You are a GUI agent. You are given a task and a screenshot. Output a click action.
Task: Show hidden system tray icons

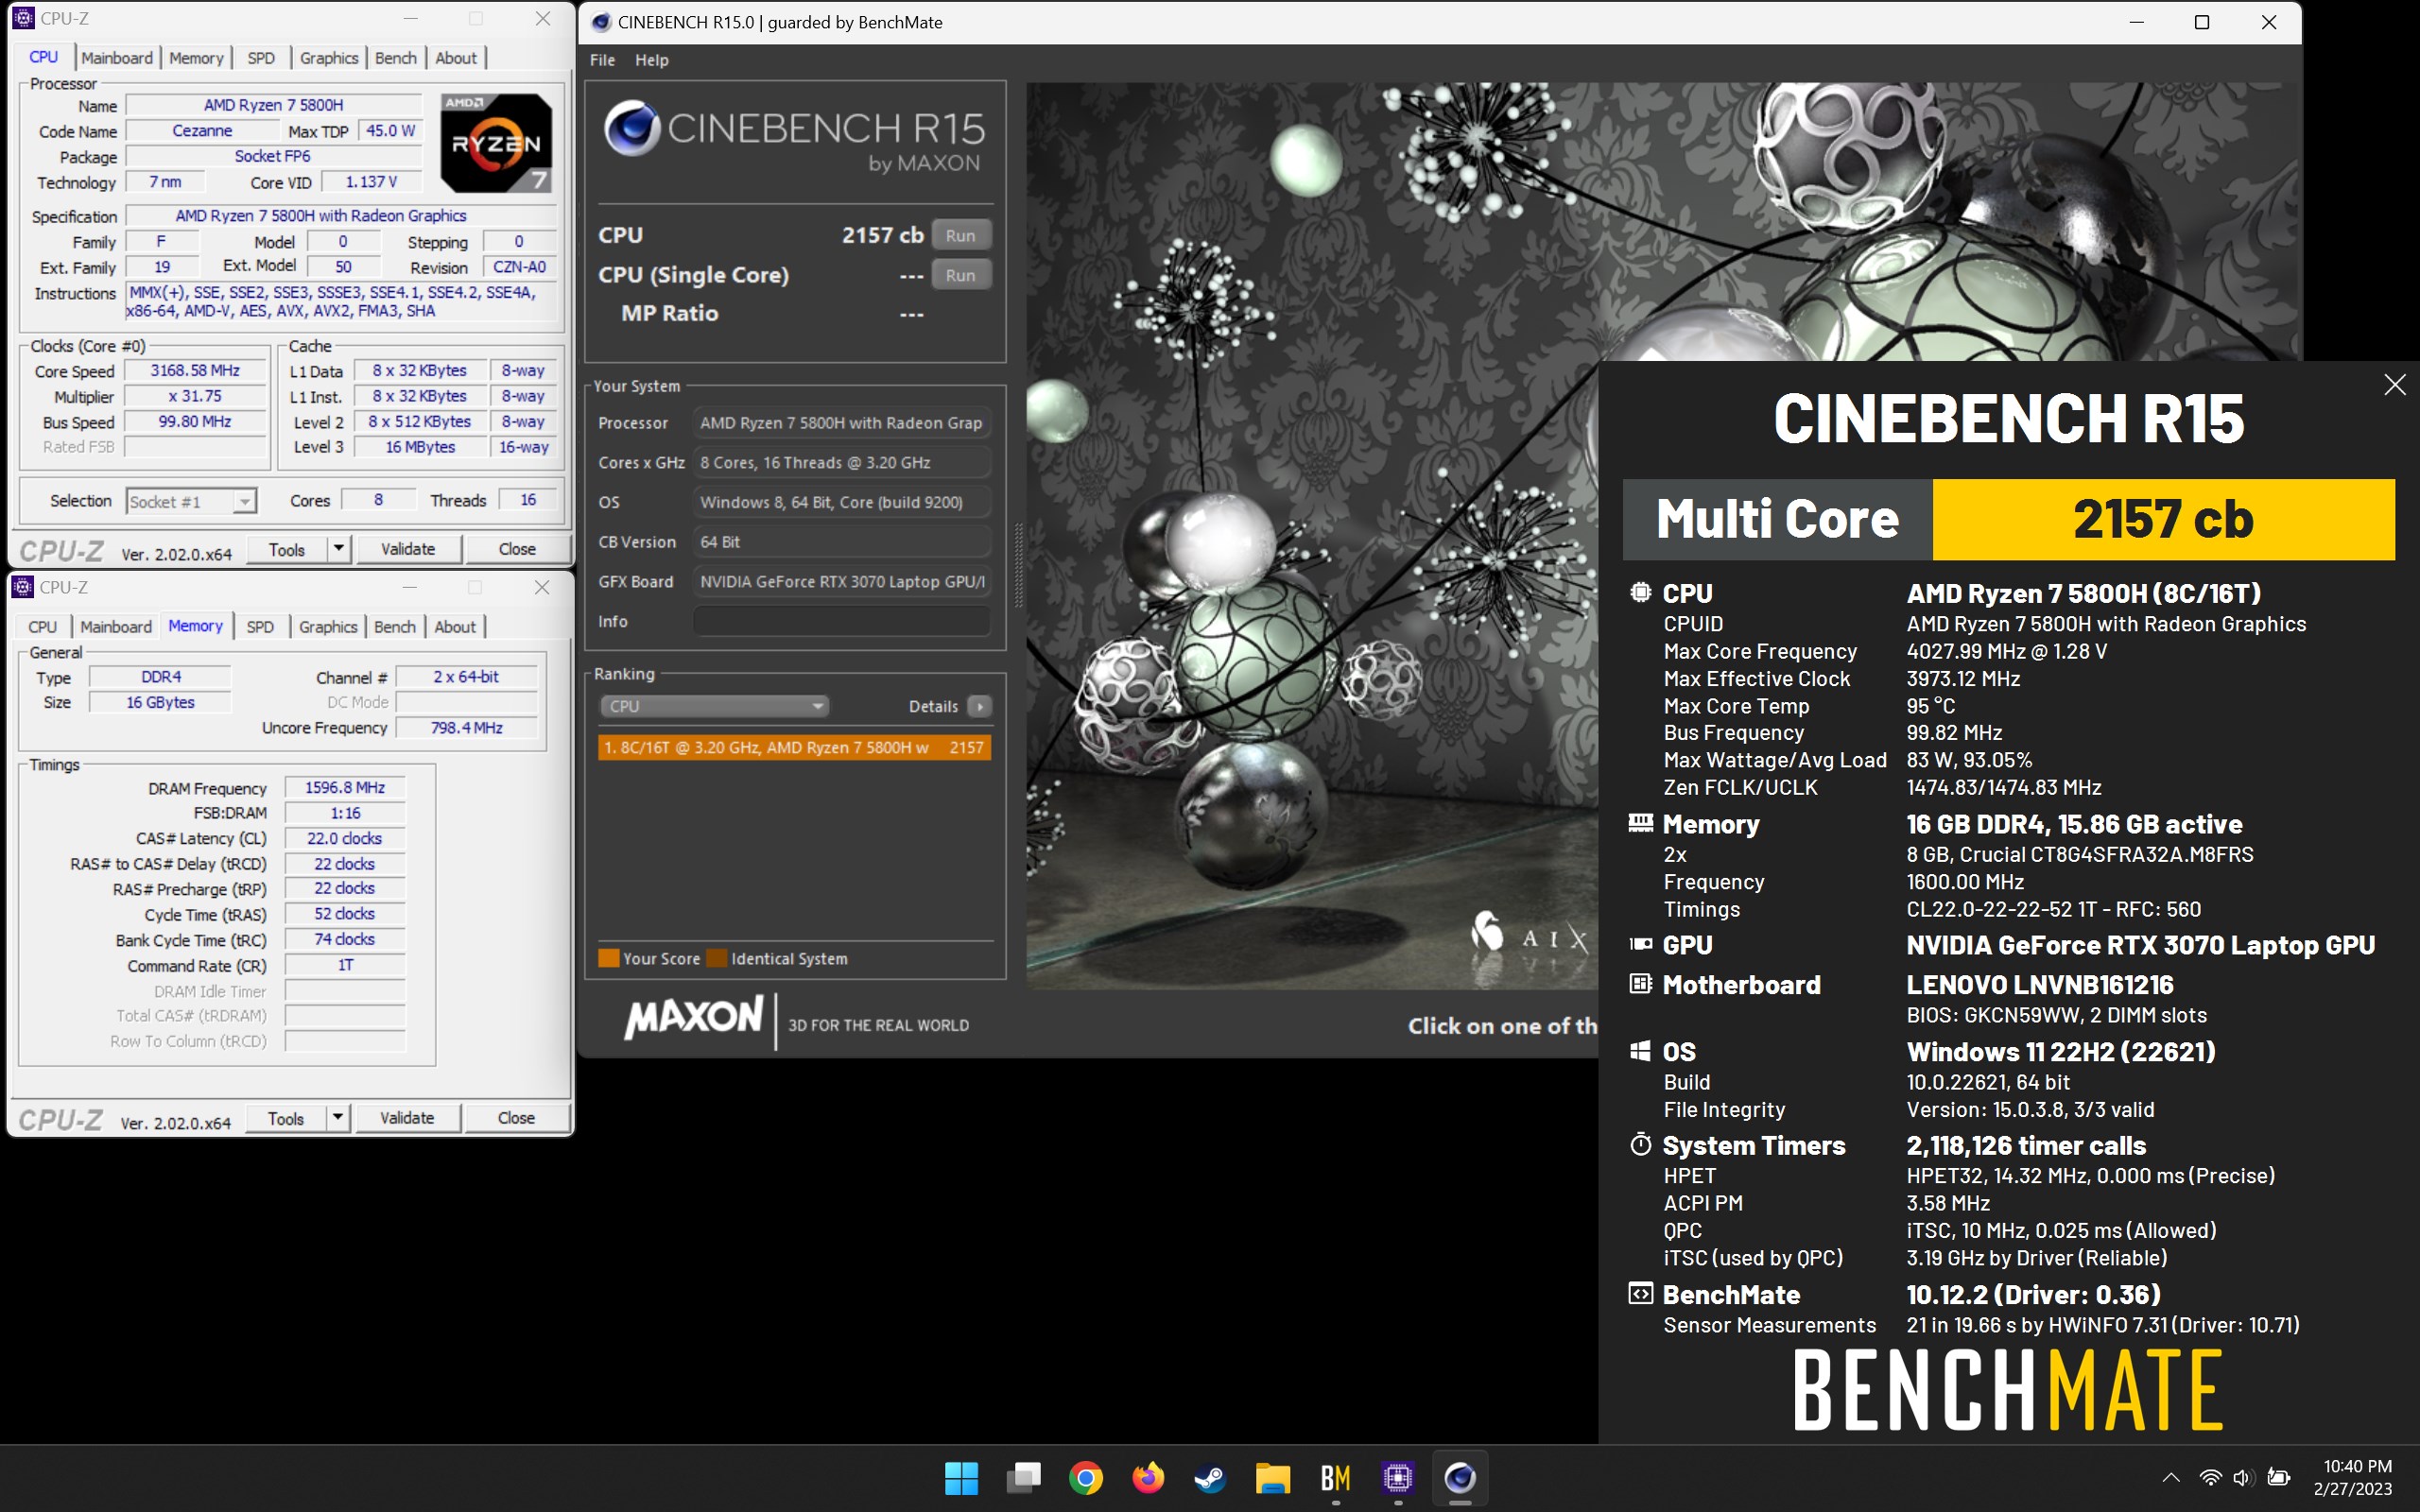pos(2171,1477)
